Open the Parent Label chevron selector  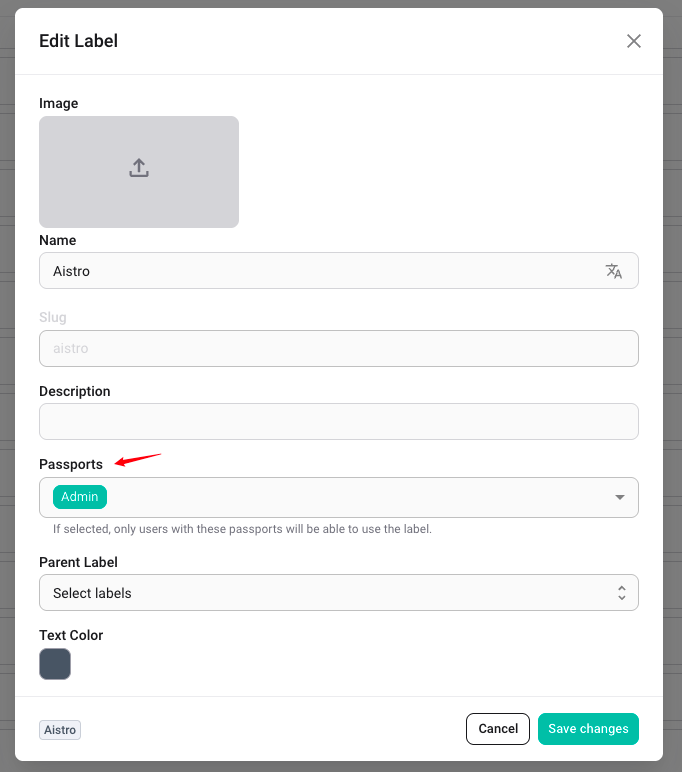621,593
